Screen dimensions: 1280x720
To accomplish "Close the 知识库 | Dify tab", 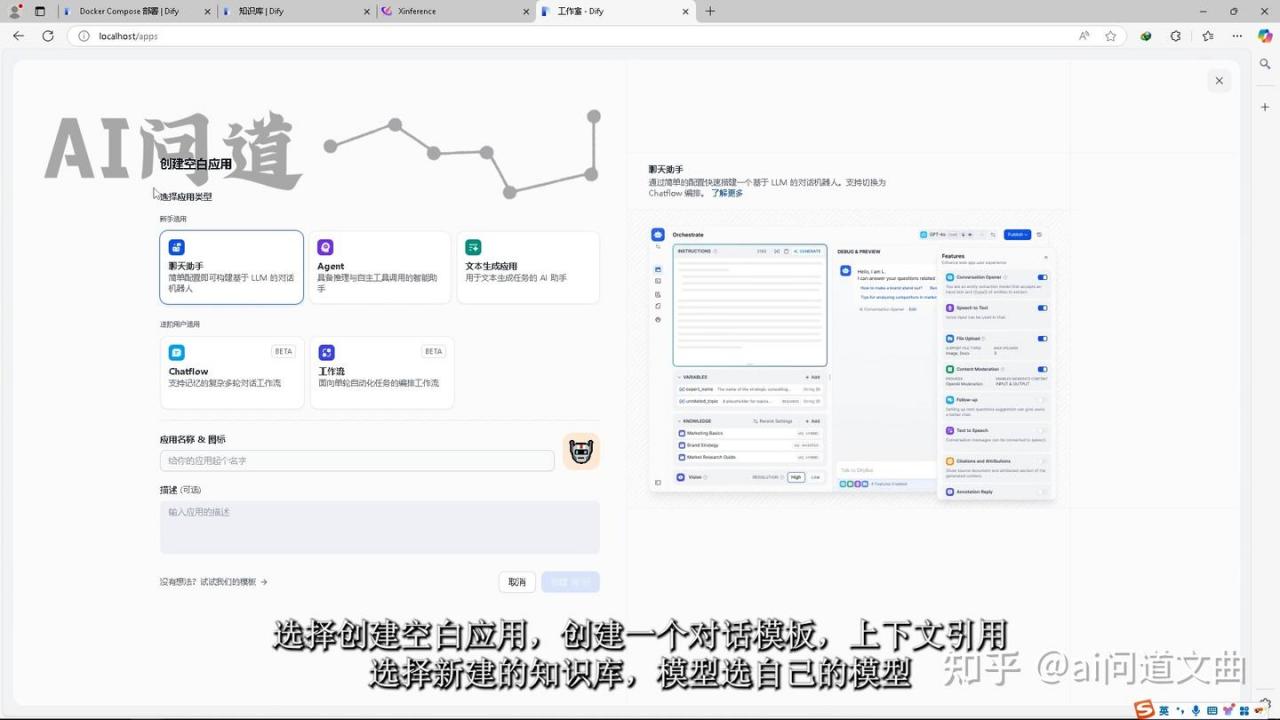I will [x=366, y=11].
